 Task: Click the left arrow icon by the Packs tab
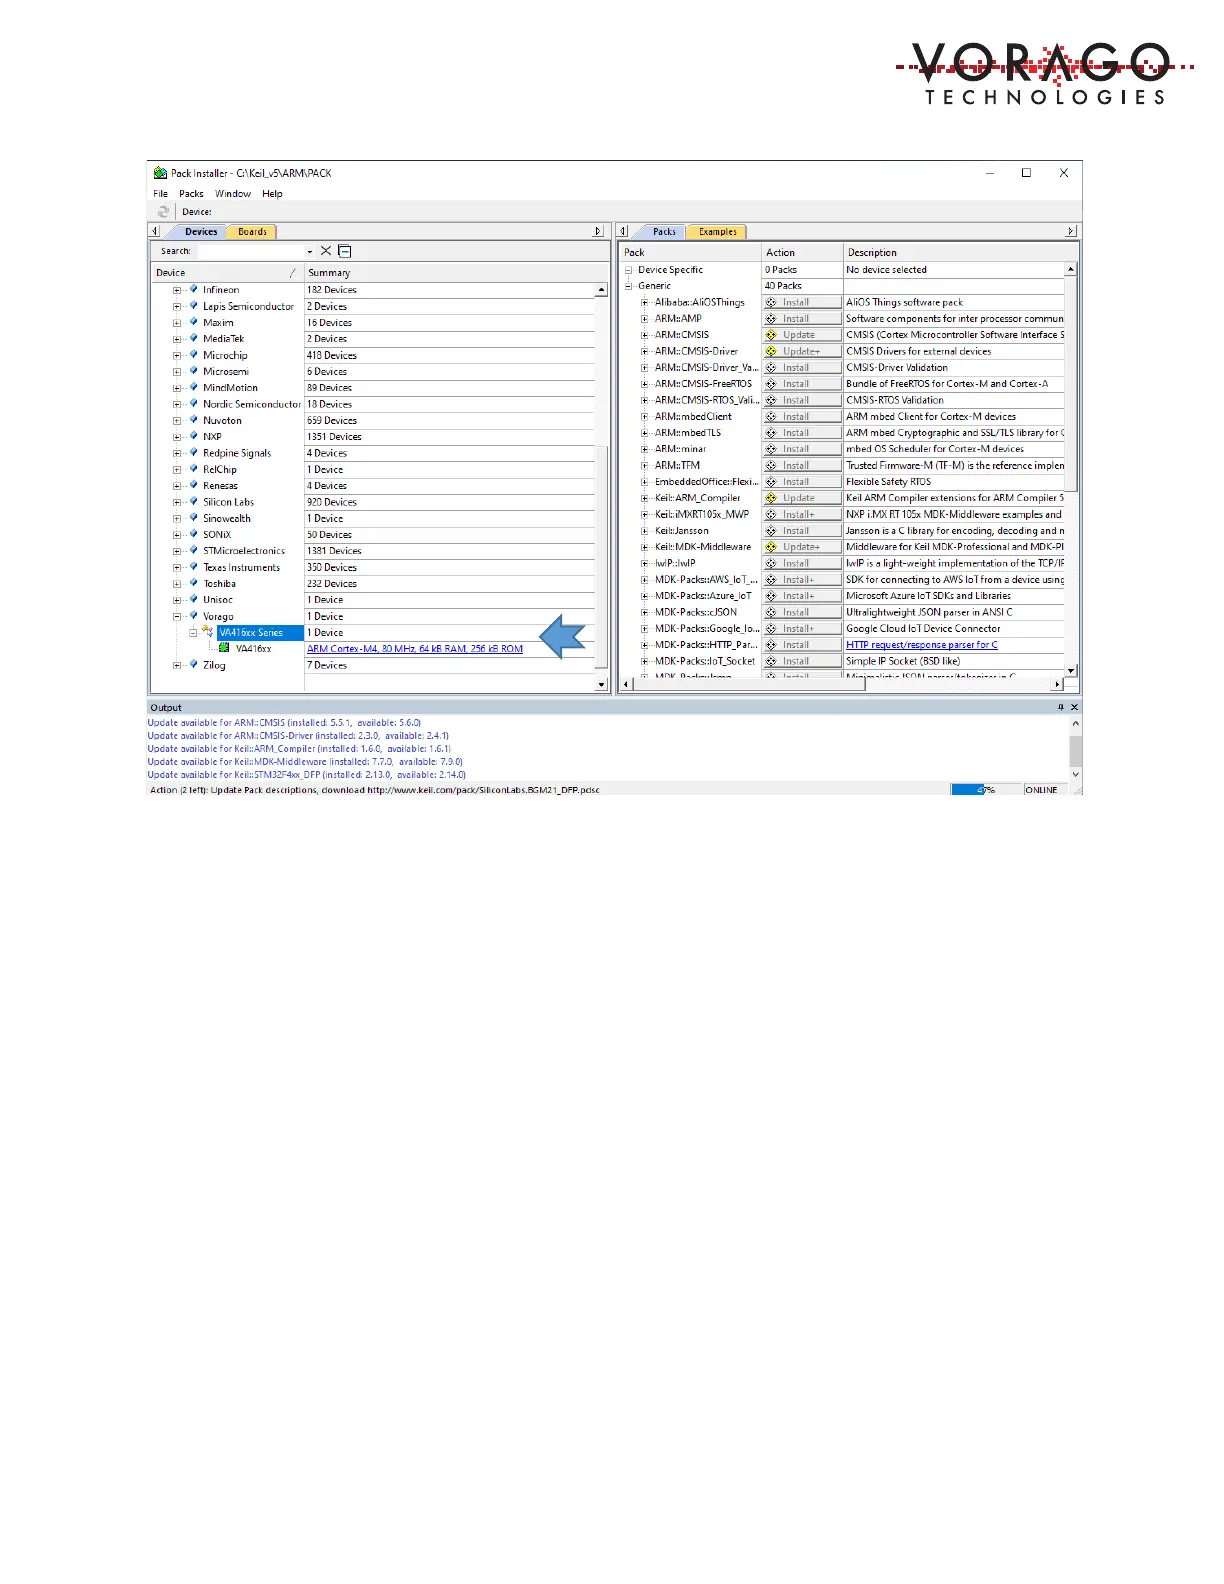coord(623,231)
